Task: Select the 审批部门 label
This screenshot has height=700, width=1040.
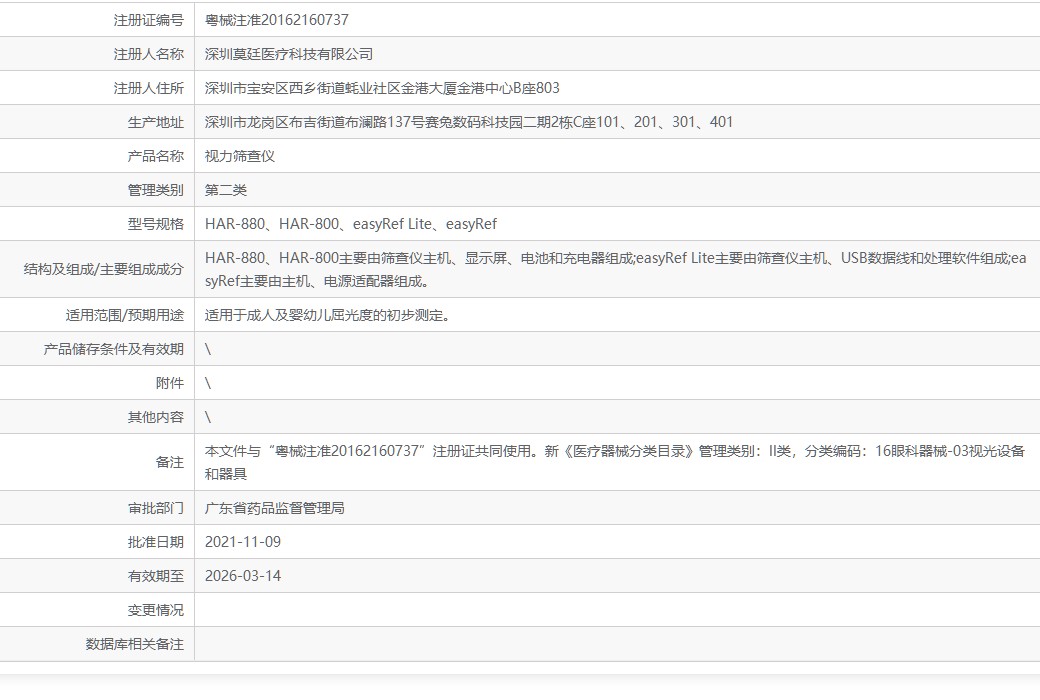Action: tap(155, 508)
